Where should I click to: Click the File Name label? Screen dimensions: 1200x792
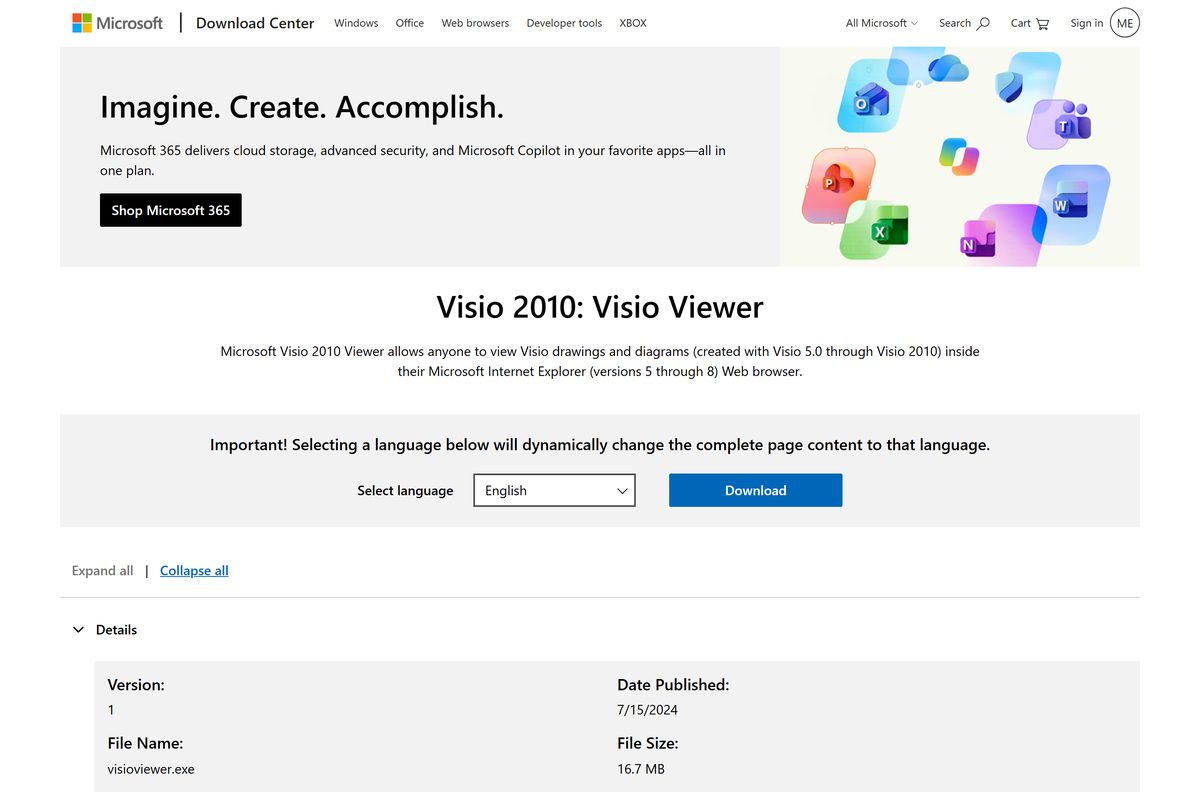145,744
